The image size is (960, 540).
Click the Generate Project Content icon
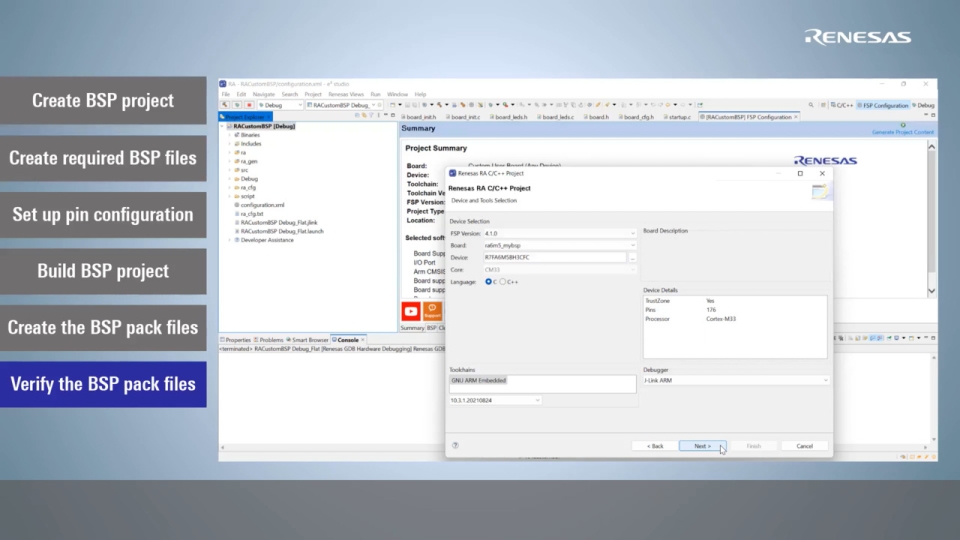pos(903,126)
